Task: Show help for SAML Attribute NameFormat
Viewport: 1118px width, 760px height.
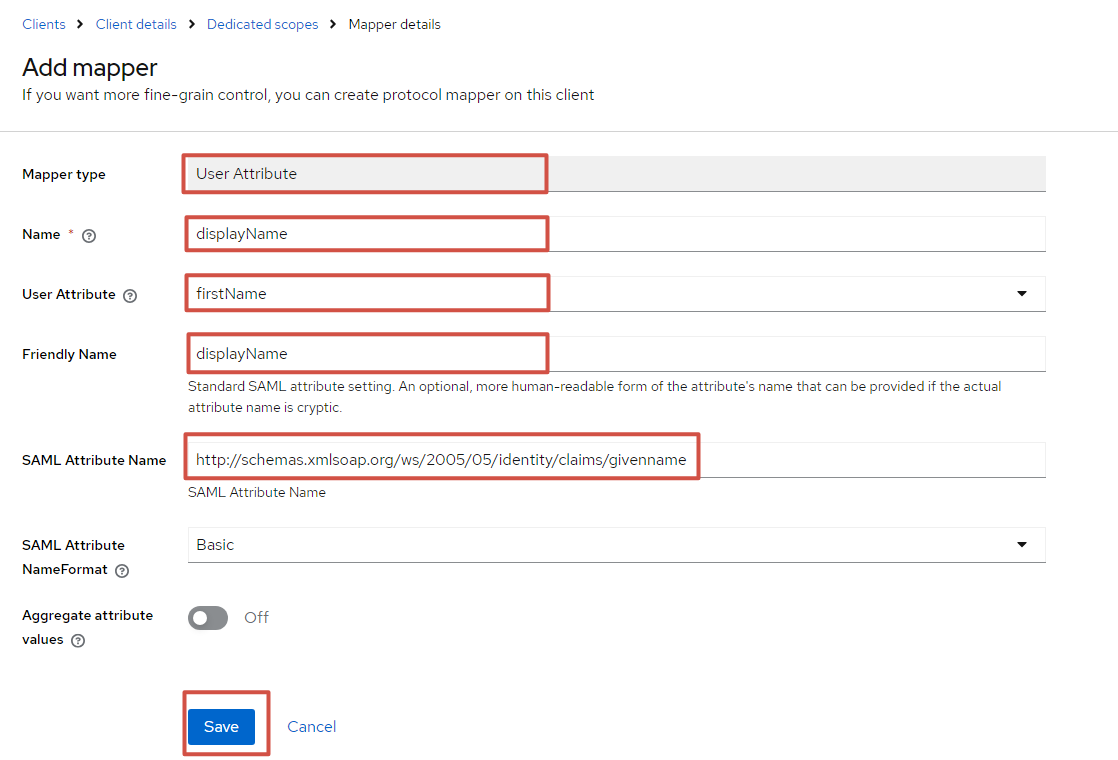Action: tap(122, 571)
